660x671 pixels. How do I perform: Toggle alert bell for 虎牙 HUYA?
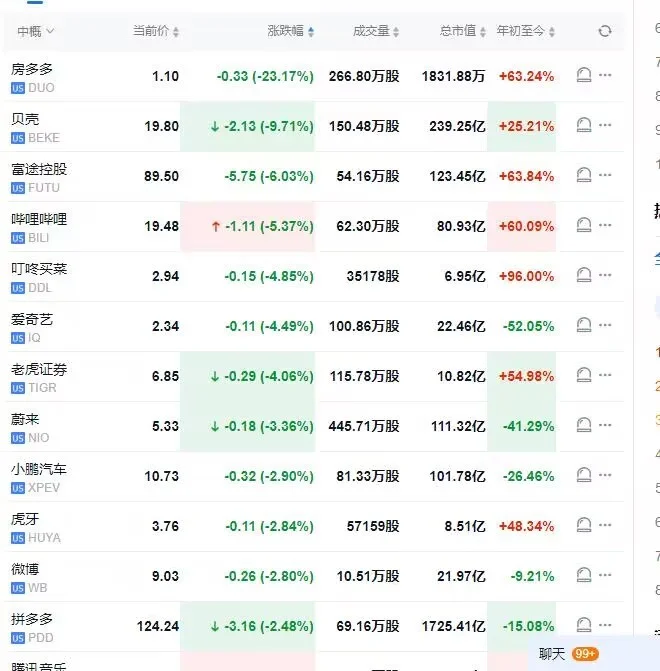coord(584,526)
